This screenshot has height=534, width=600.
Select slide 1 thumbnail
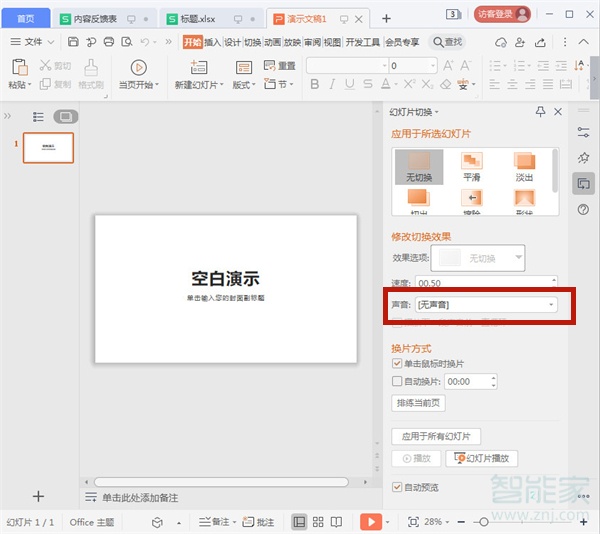(48, 148)
